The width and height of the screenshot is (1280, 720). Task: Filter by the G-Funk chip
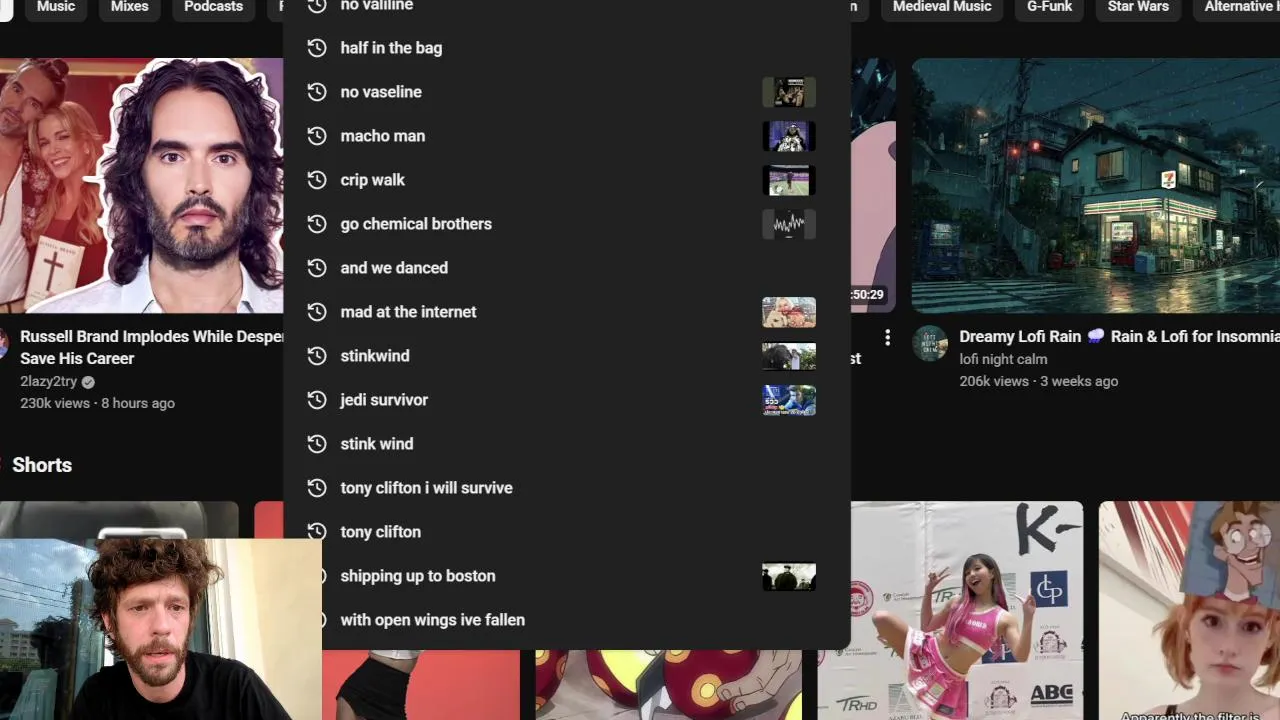(x=1049, y=7)
